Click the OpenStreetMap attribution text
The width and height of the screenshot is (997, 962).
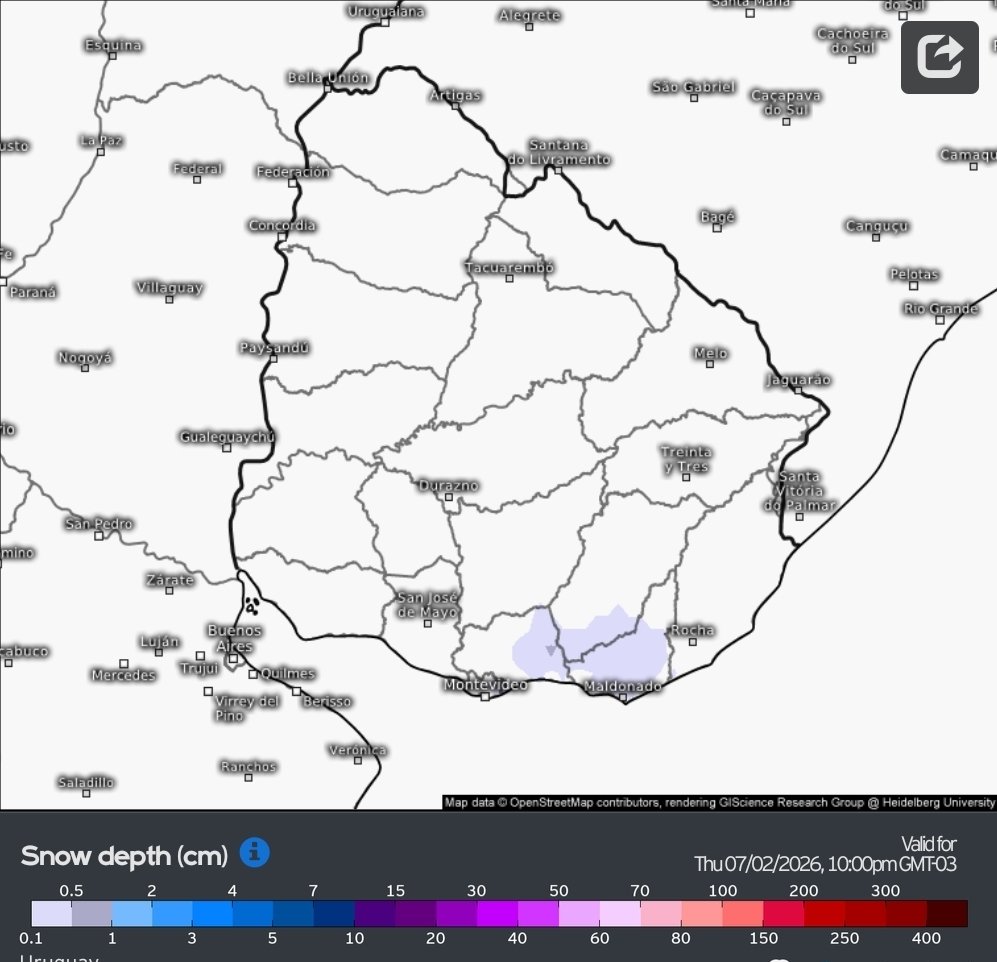pos(719,802)
